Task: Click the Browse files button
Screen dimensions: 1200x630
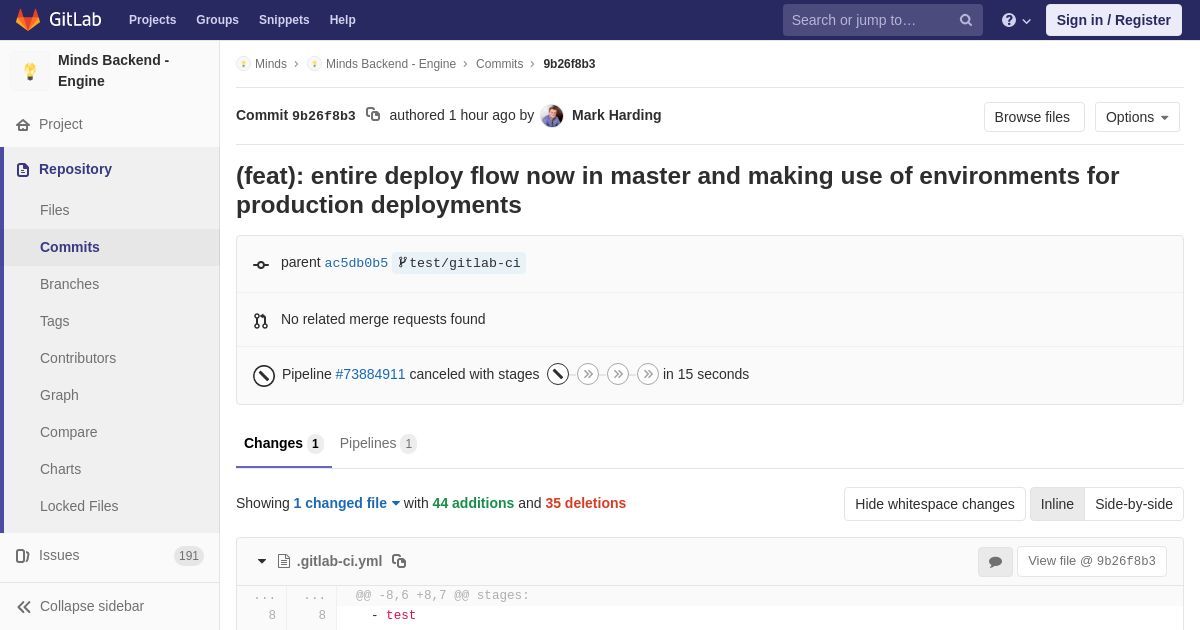Action: pyautogui.click(x=1034, y=117)
